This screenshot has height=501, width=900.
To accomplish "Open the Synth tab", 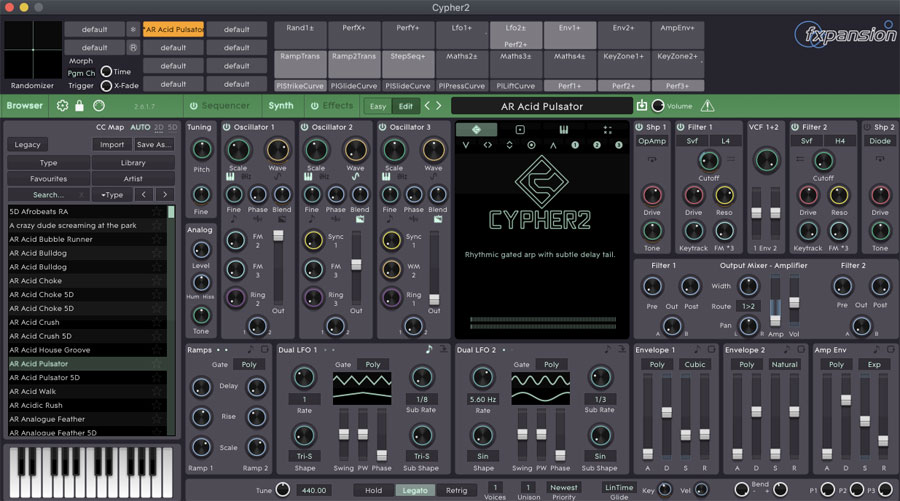I will coord(281,106).
